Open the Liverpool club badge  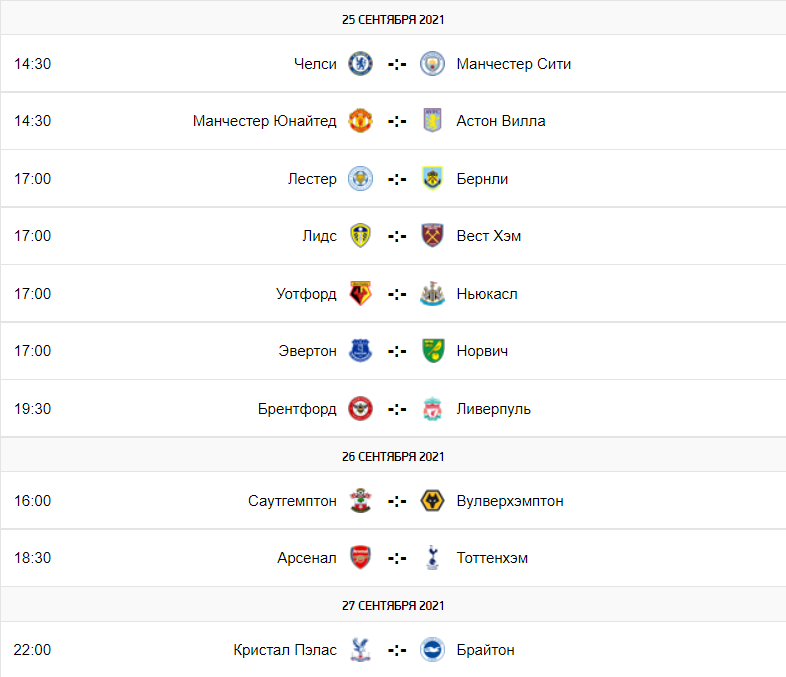tap(432, 409)
